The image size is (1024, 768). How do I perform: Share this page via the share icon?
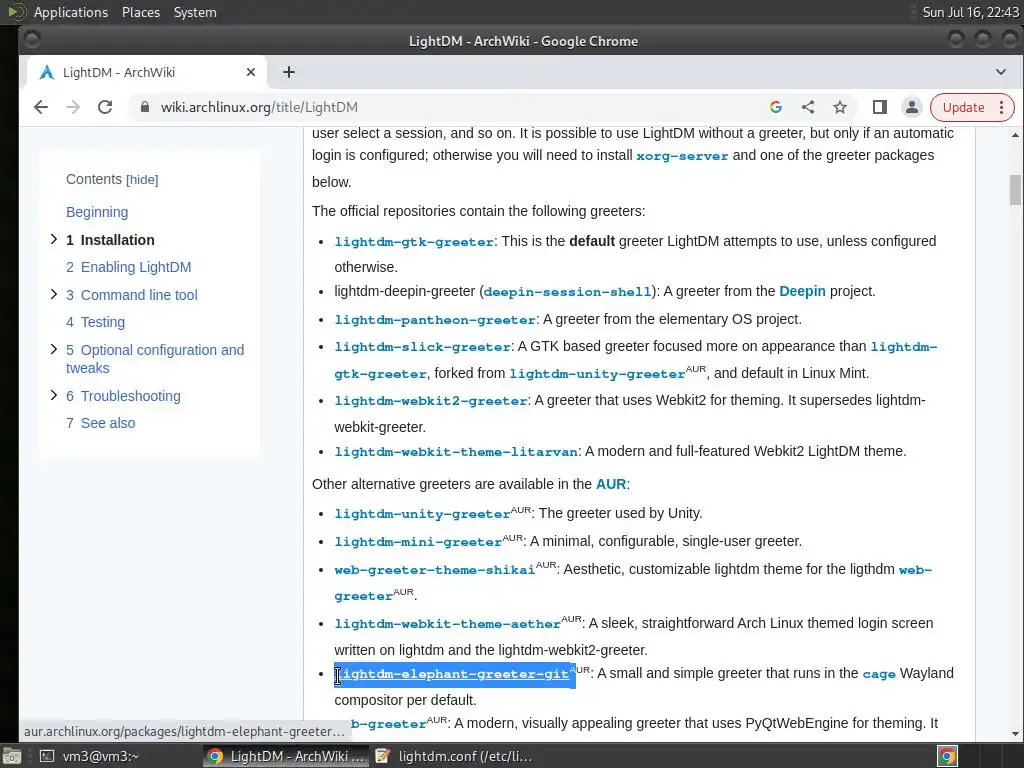tap(808, 107)
